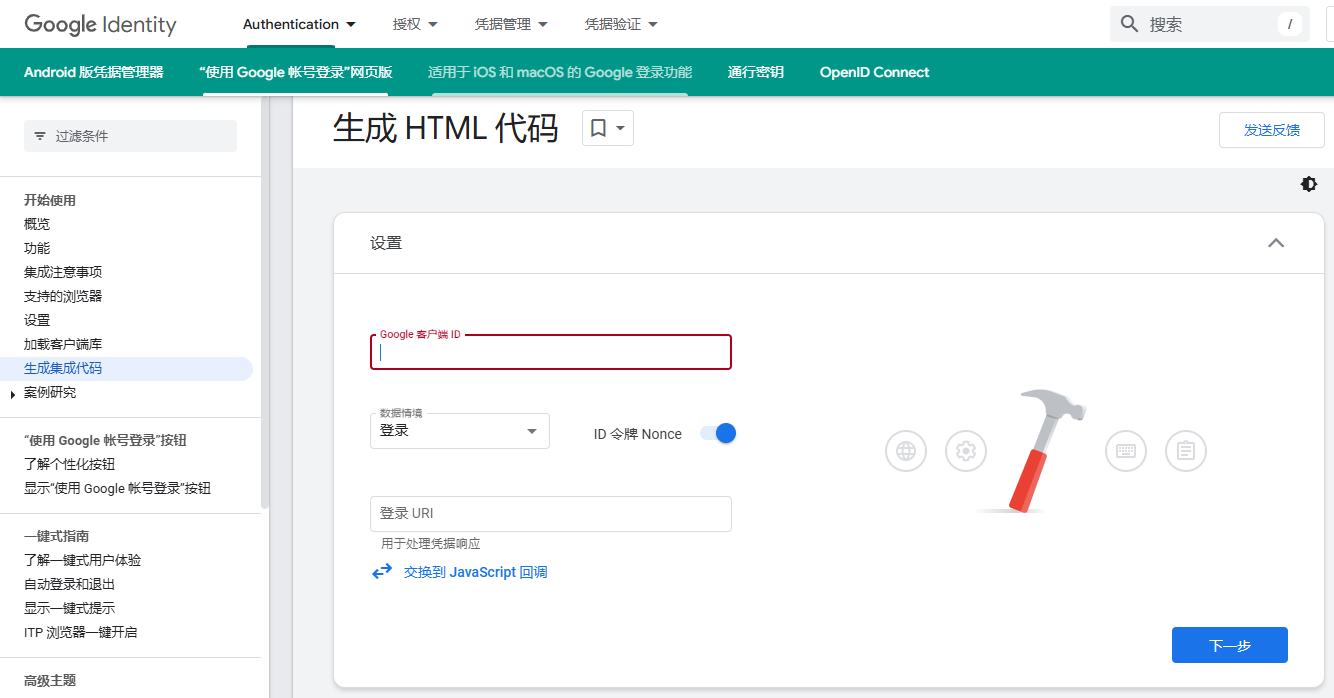The width and height of the screenshot is (1334, 698).
Task: Collapse the 设置 panel chevron
Action: point(1276,243)
